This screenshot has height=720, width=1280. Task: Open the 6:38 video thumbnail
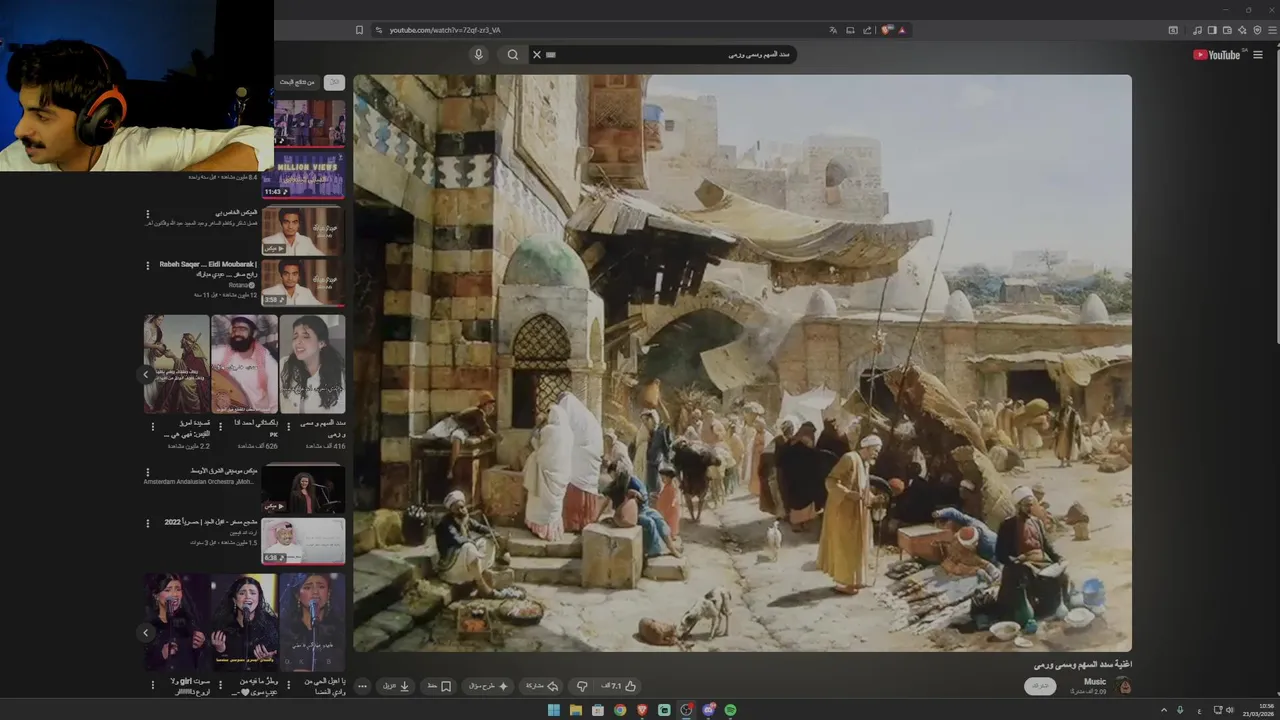tap(303, 541)
